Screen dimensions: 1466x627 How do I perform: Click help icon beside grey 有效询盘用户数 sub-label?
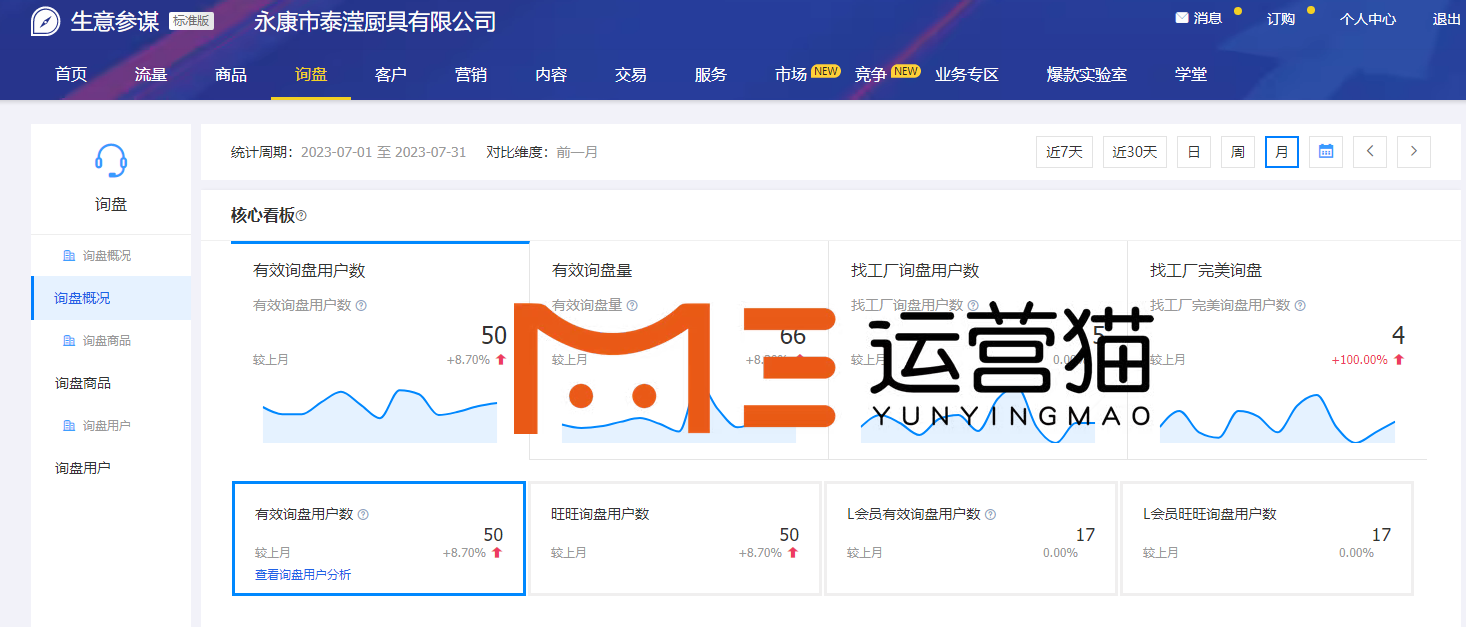[361, 306]
